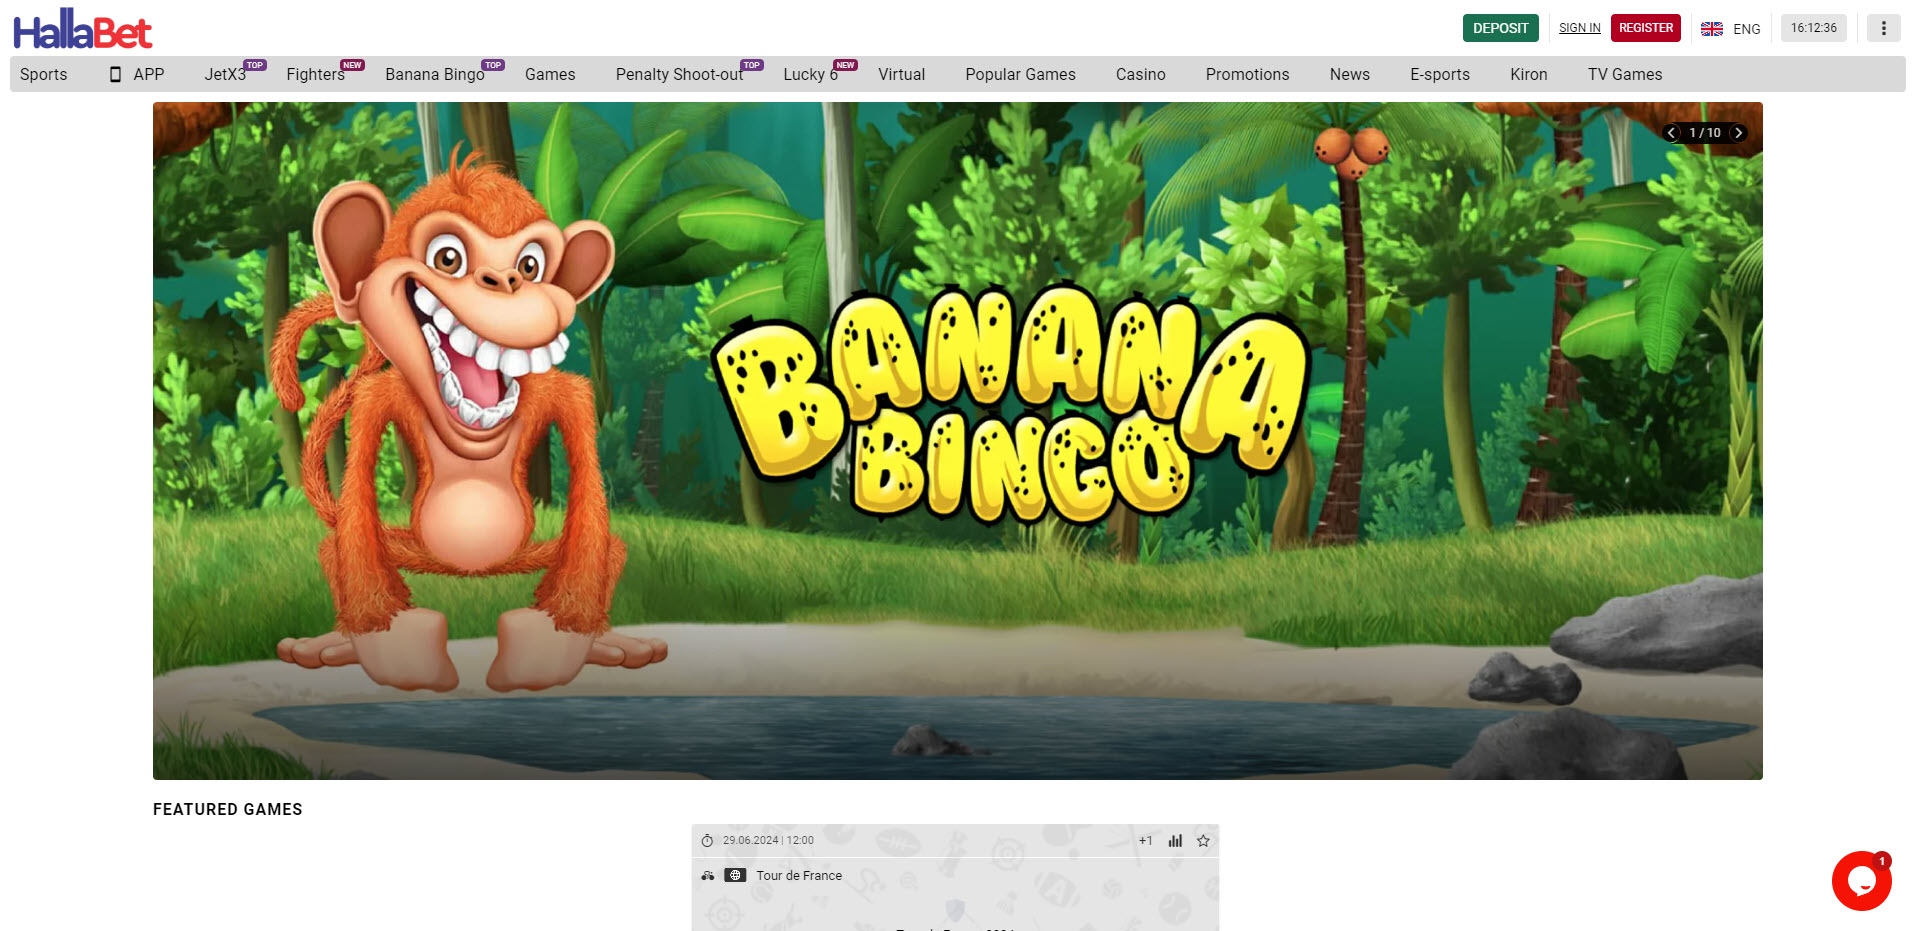The width and height of the screenshot is (1913, 931).
Task: Open News page
Action: tap(1350, 75)
